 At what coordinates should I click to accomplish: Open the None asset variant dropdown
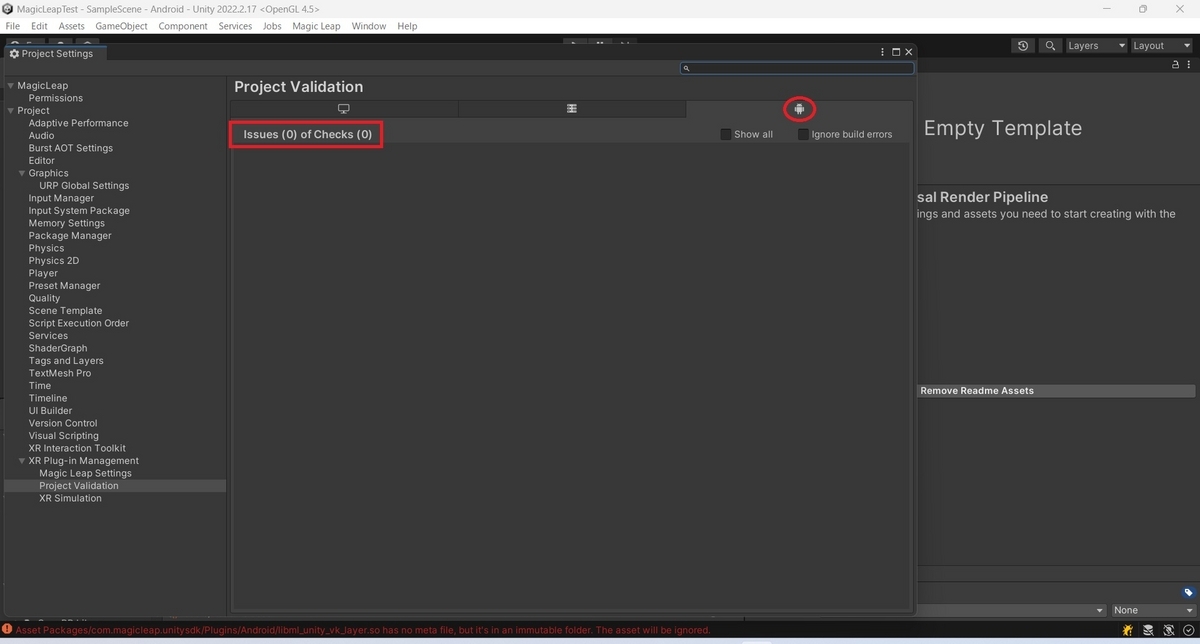click(1154, 610)
